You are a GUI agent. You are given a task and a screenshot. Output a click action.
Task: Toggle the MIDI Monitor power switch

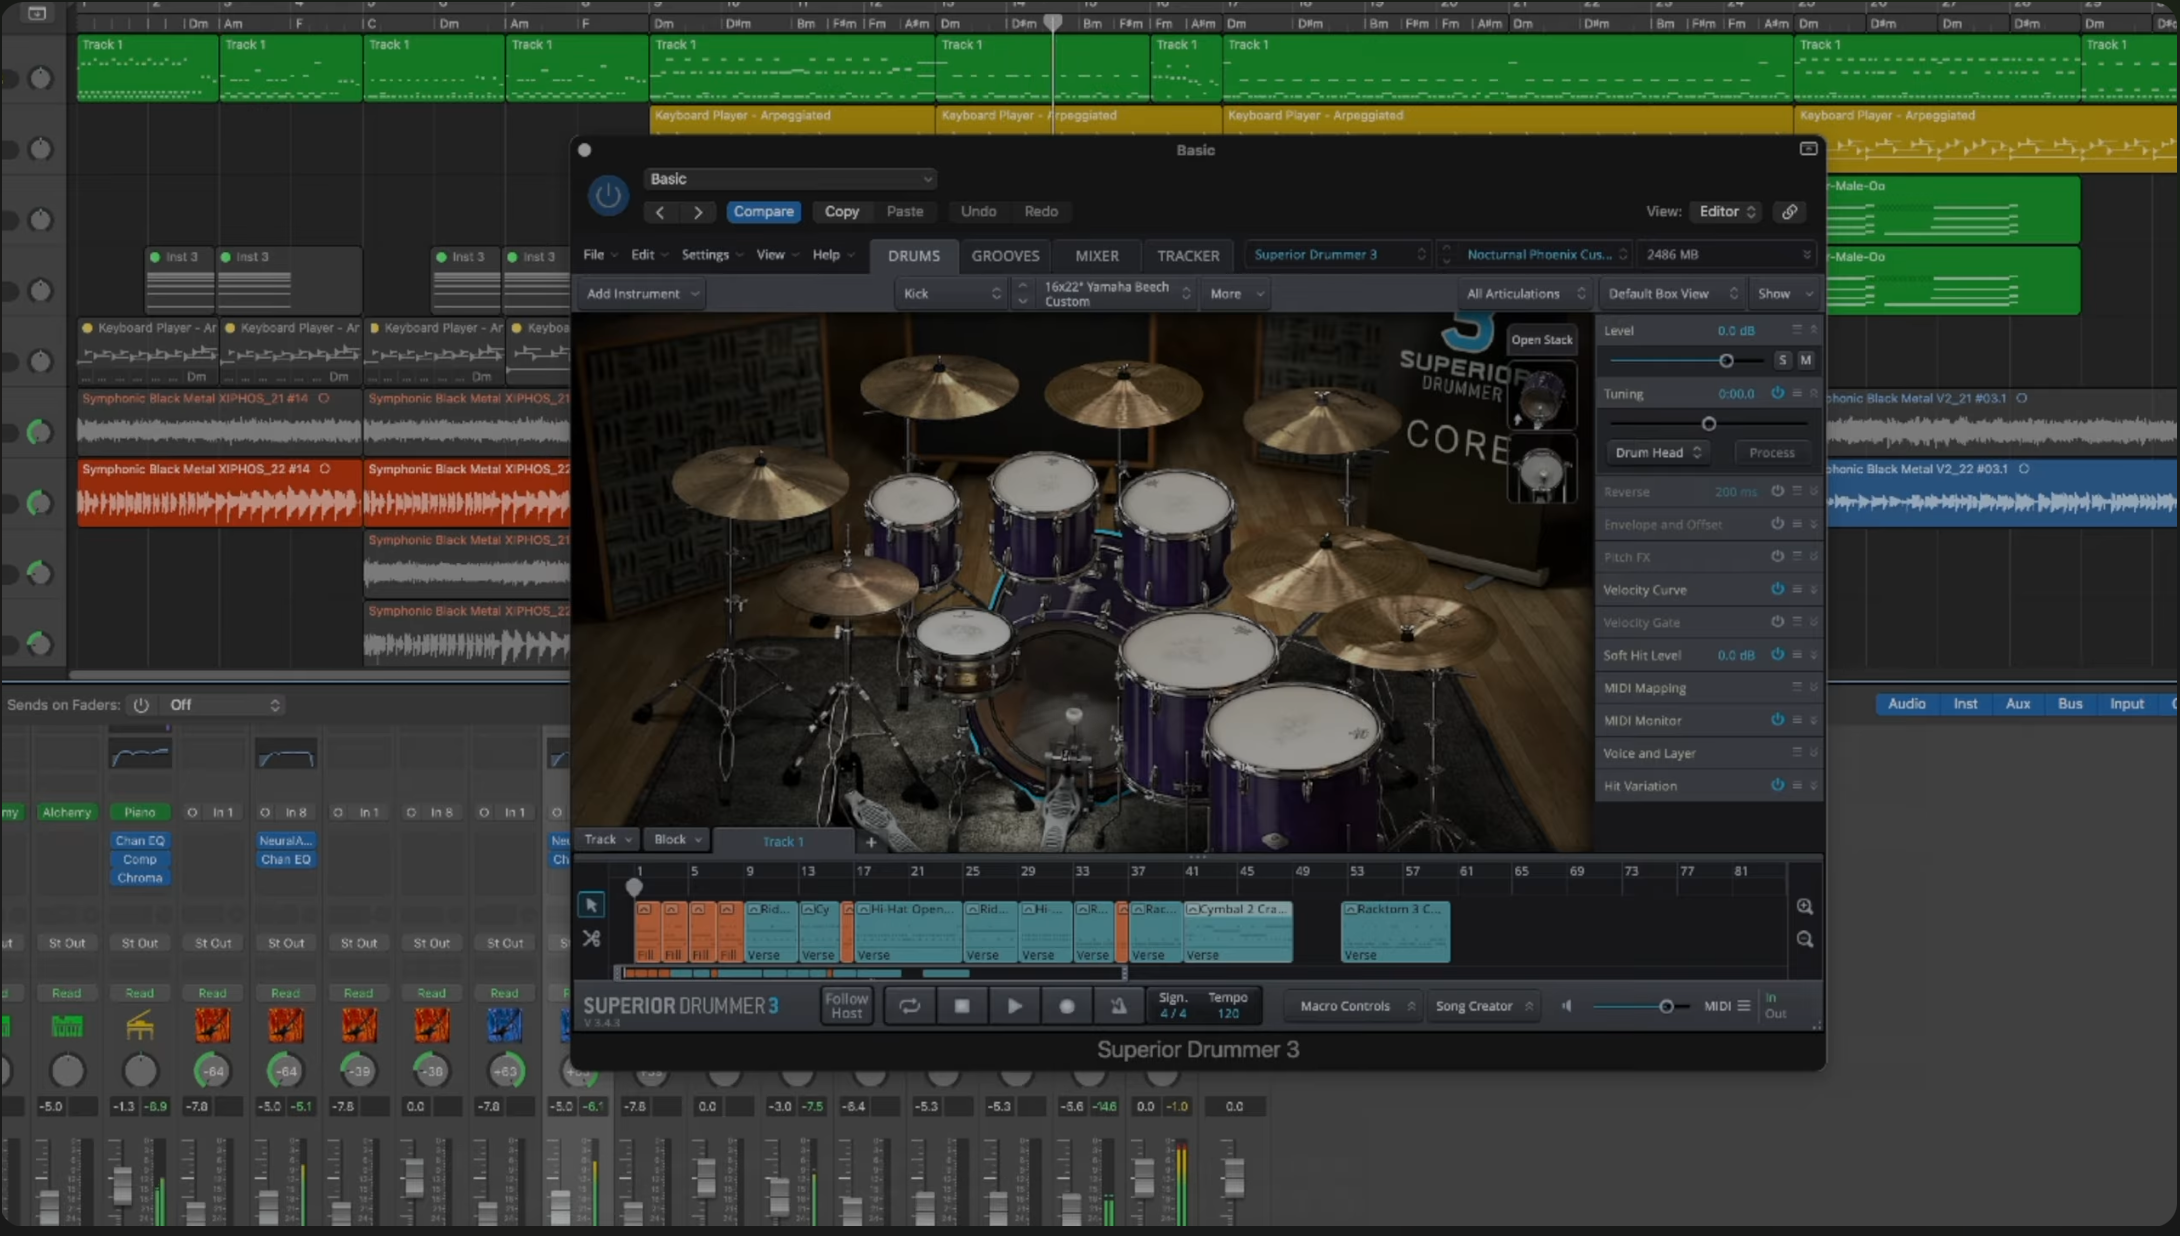point(1777,720)
